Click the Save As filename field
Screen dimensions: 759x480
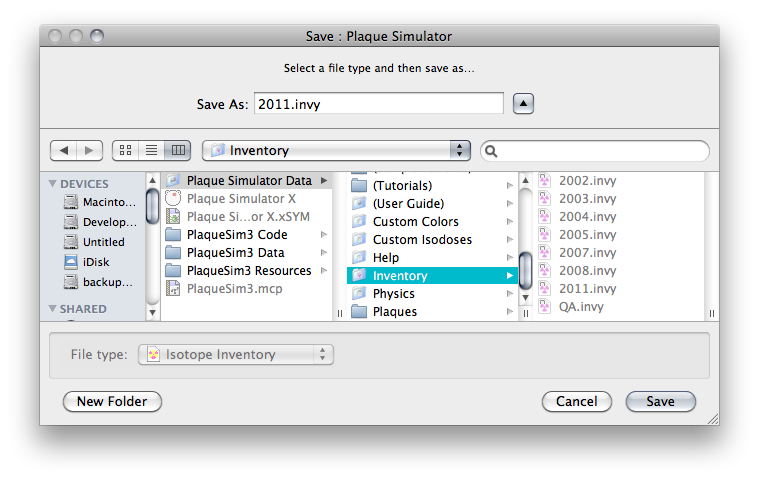pyautogui.click(x=379, y=104)
